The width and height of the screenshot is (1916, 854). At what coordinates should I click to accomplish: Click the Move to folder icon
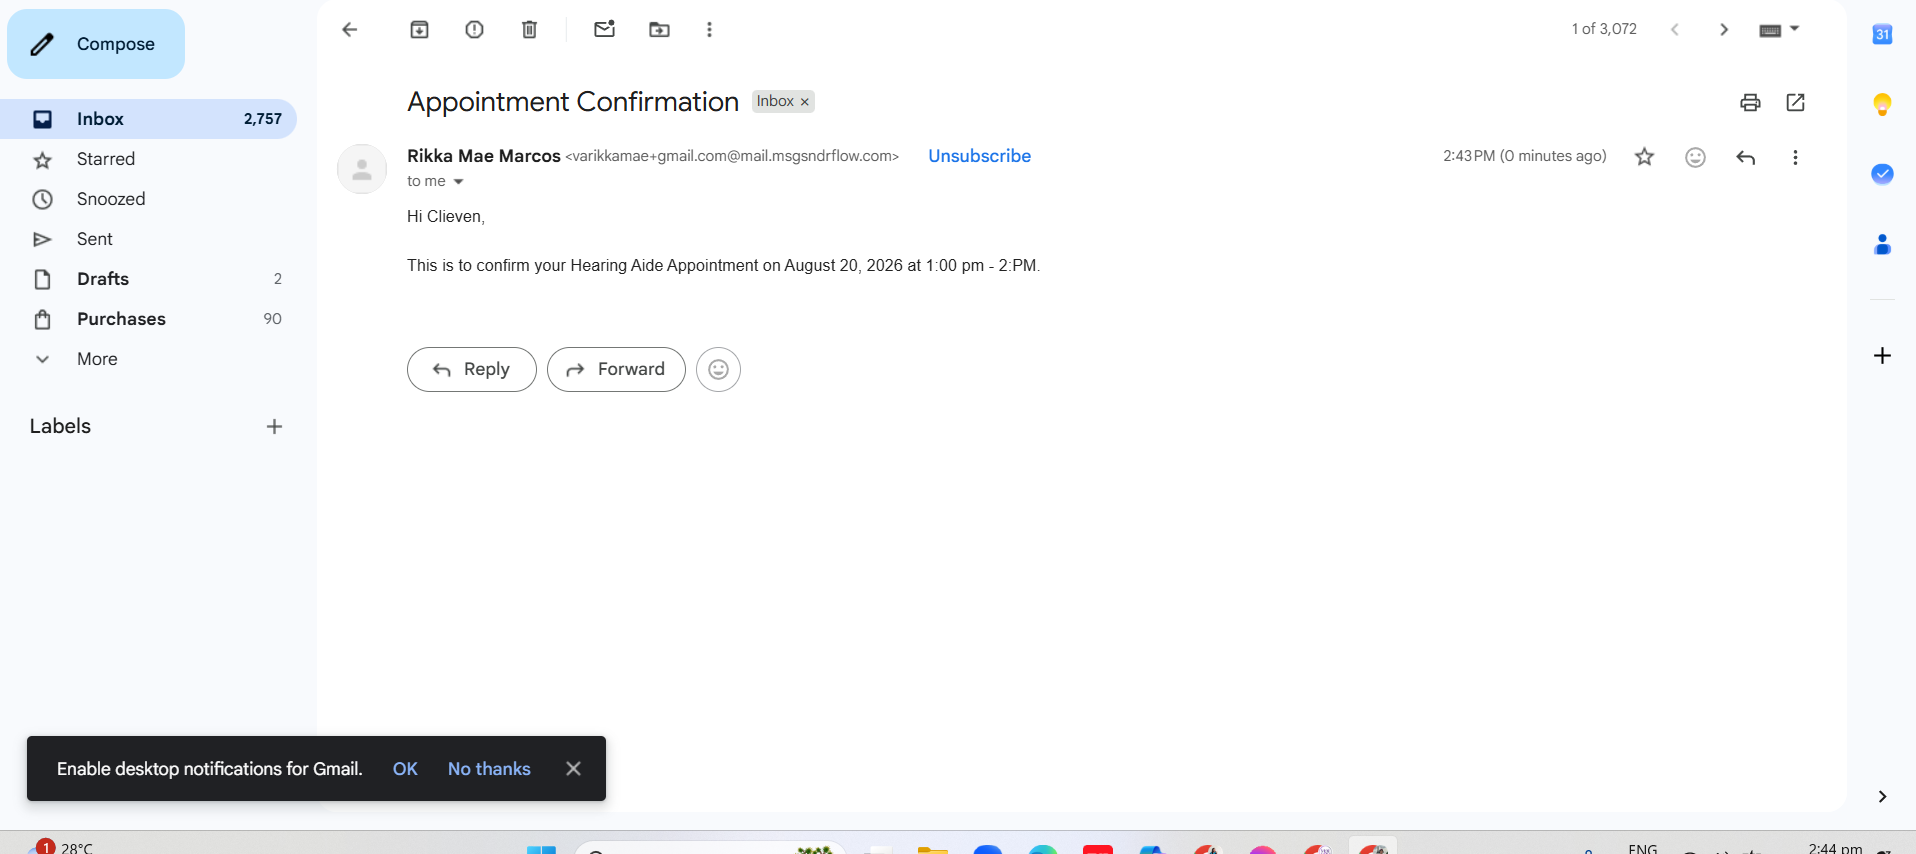tap(660, 30)
